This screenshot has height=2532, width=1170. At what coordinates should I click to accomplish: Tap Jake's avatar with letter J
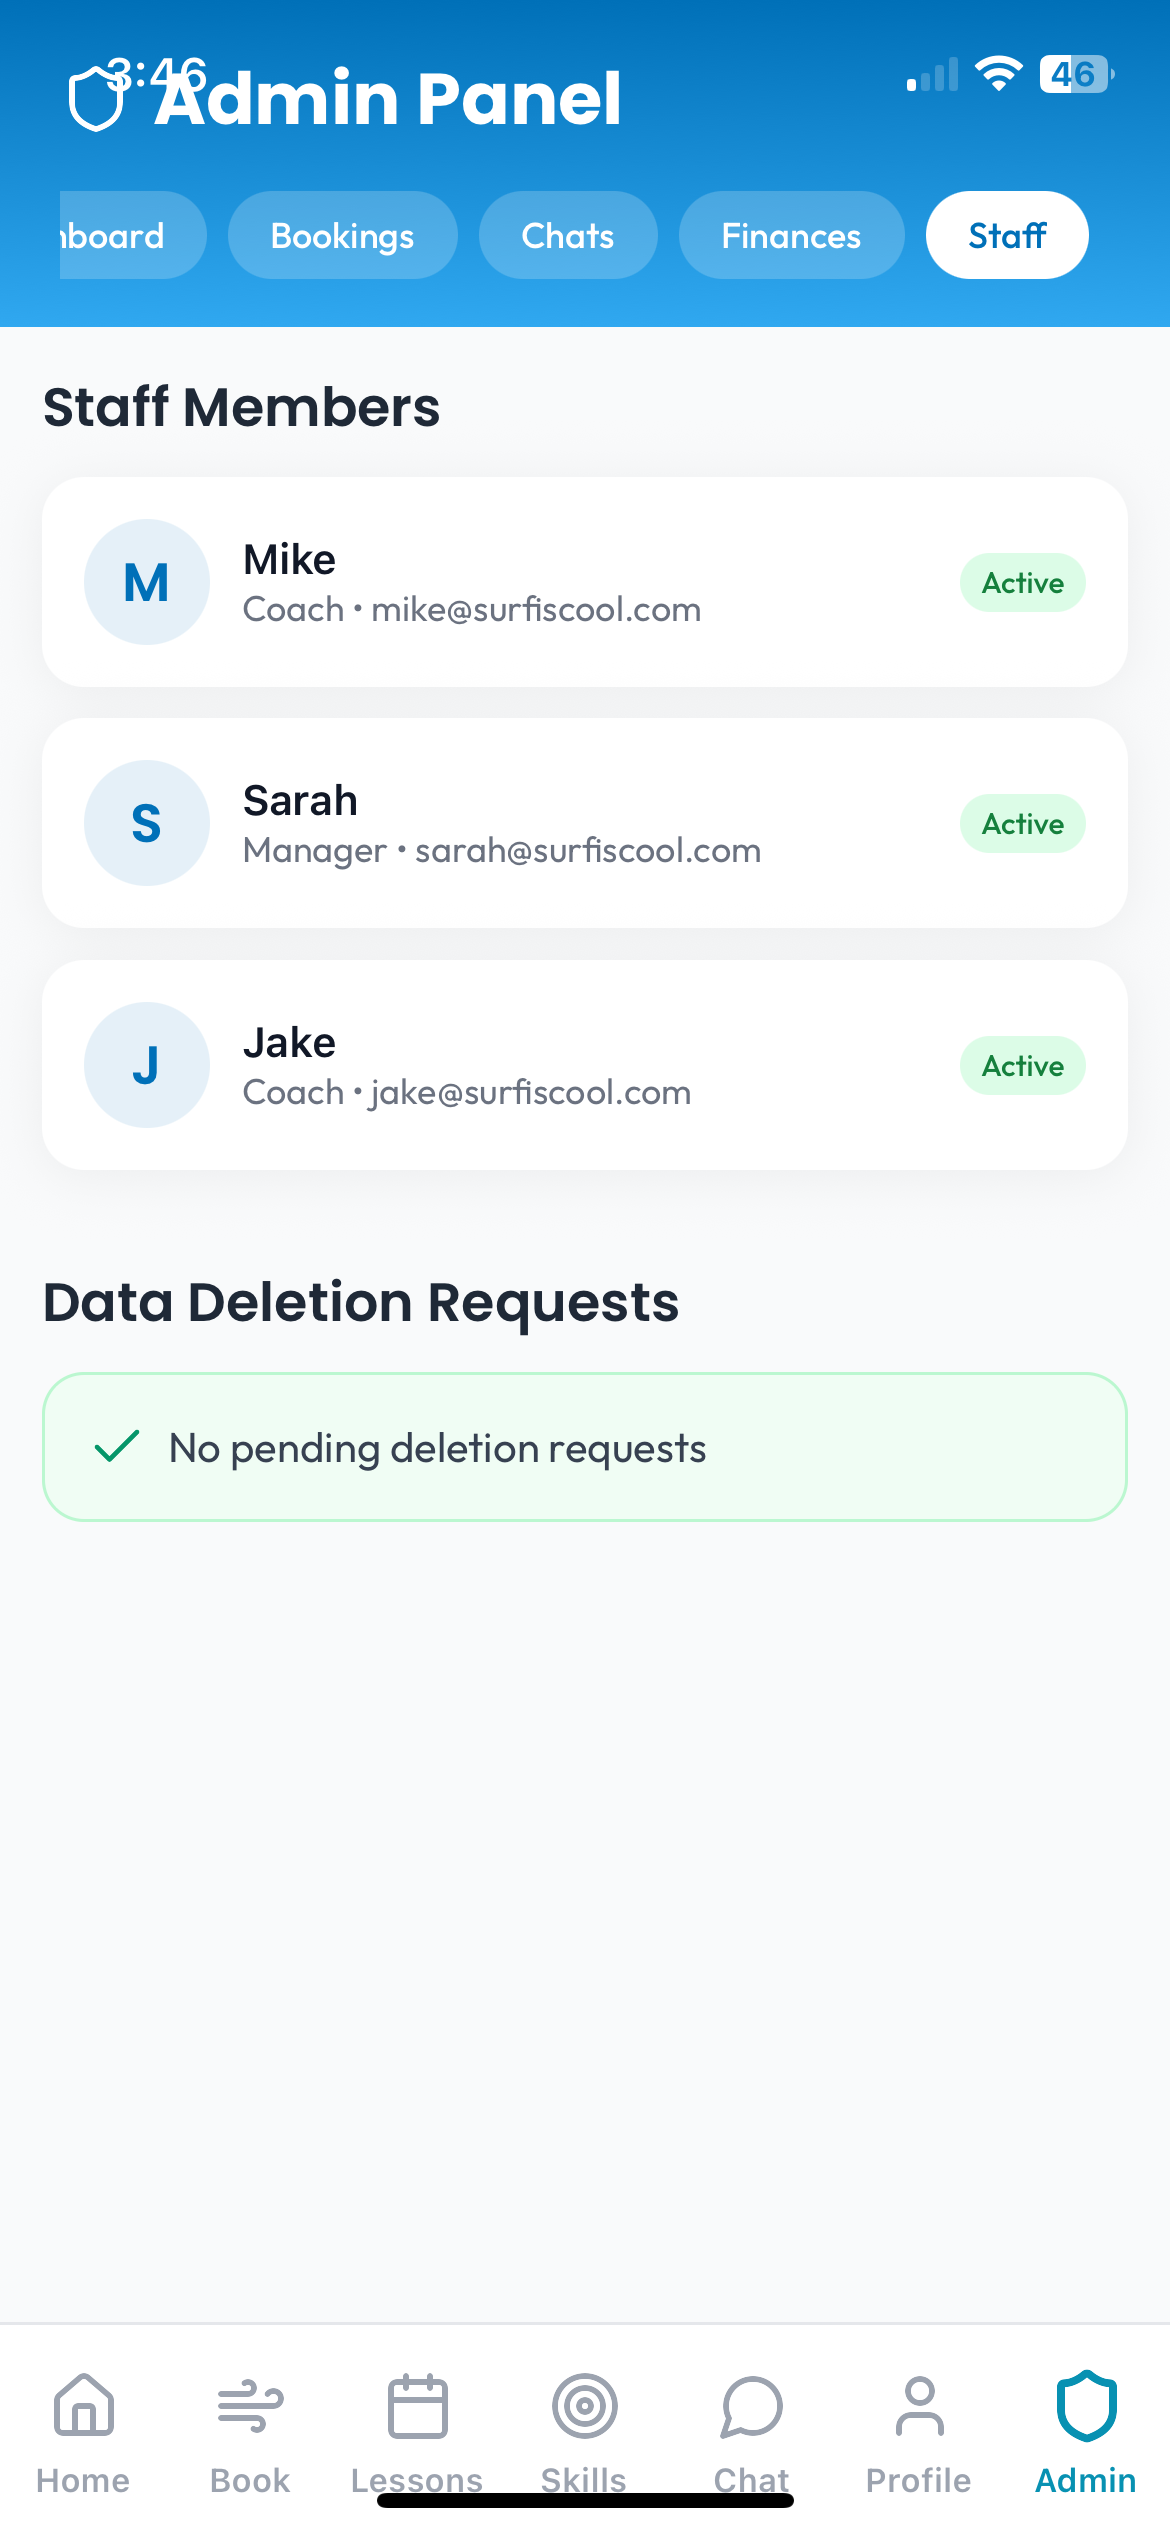pos(147,1065)
